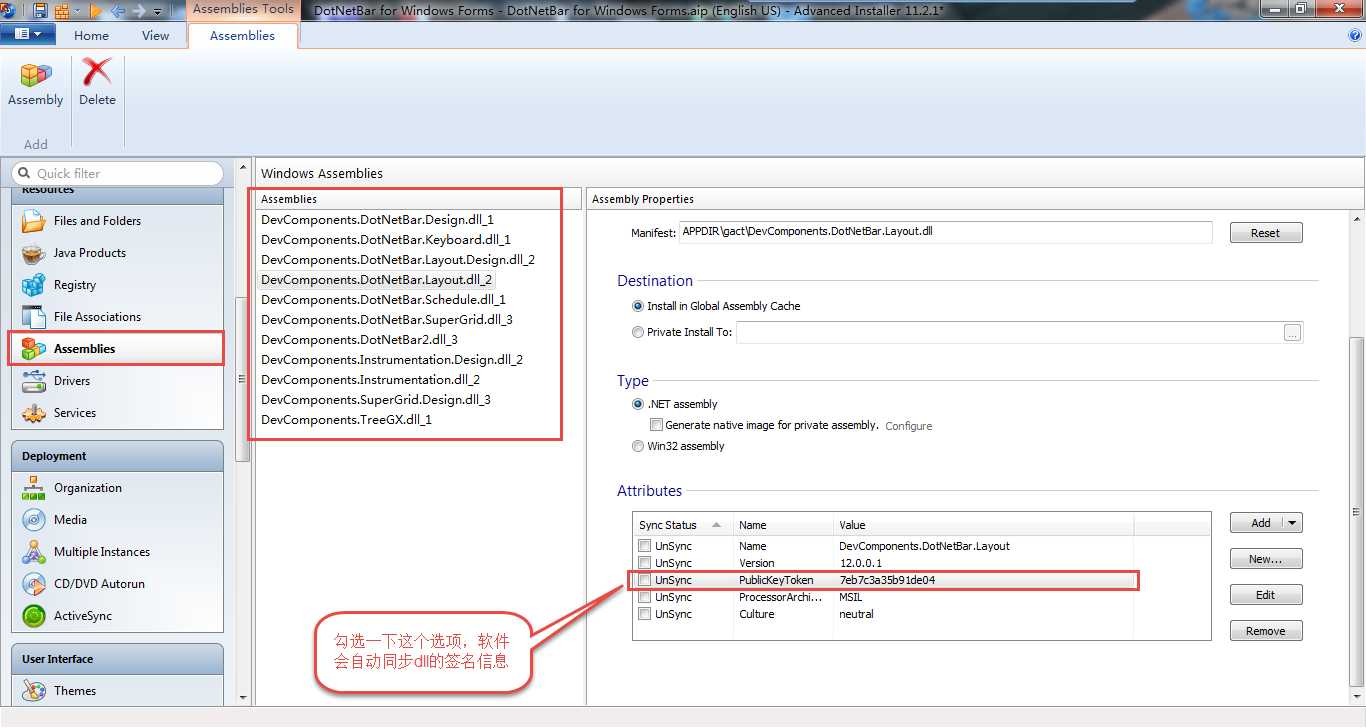Select the Assemblies ribbon tab
Viewport: 1366px width, 728px height.
tap(242, 35)
